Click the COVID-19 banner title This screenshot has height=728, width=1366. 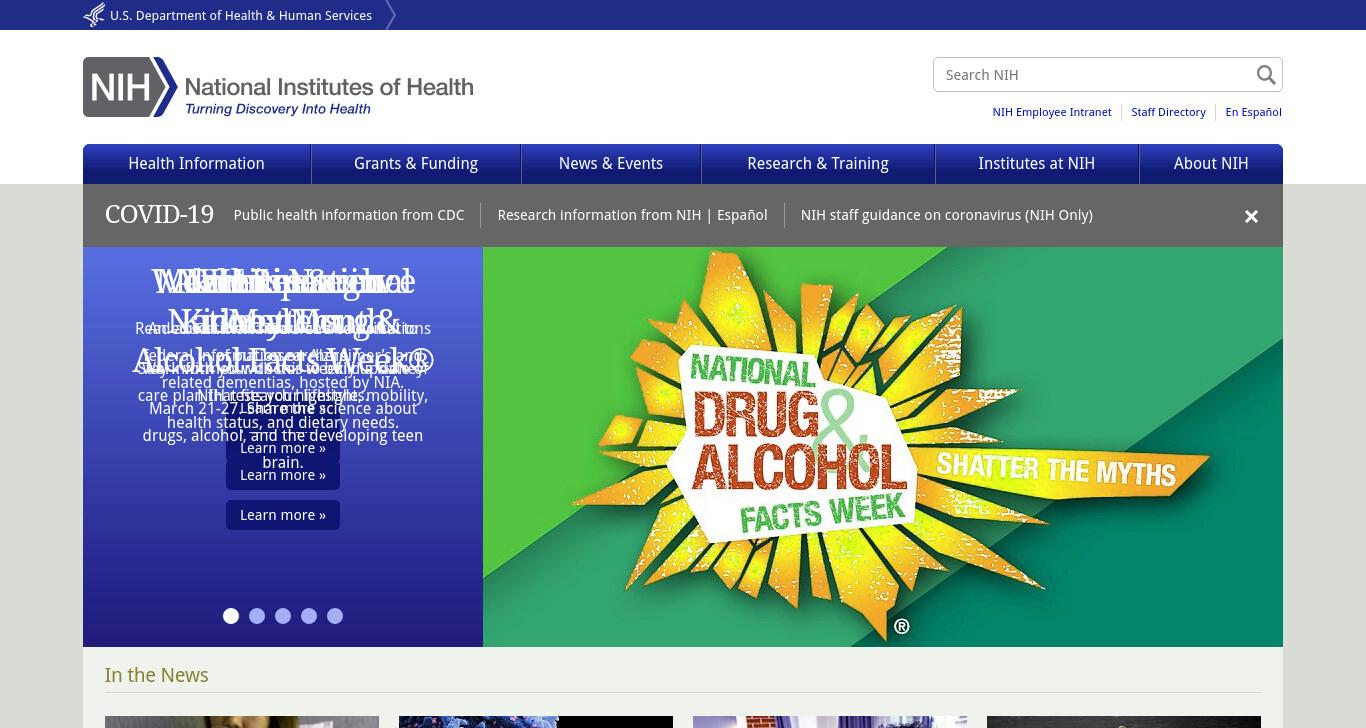pos(159,215)
